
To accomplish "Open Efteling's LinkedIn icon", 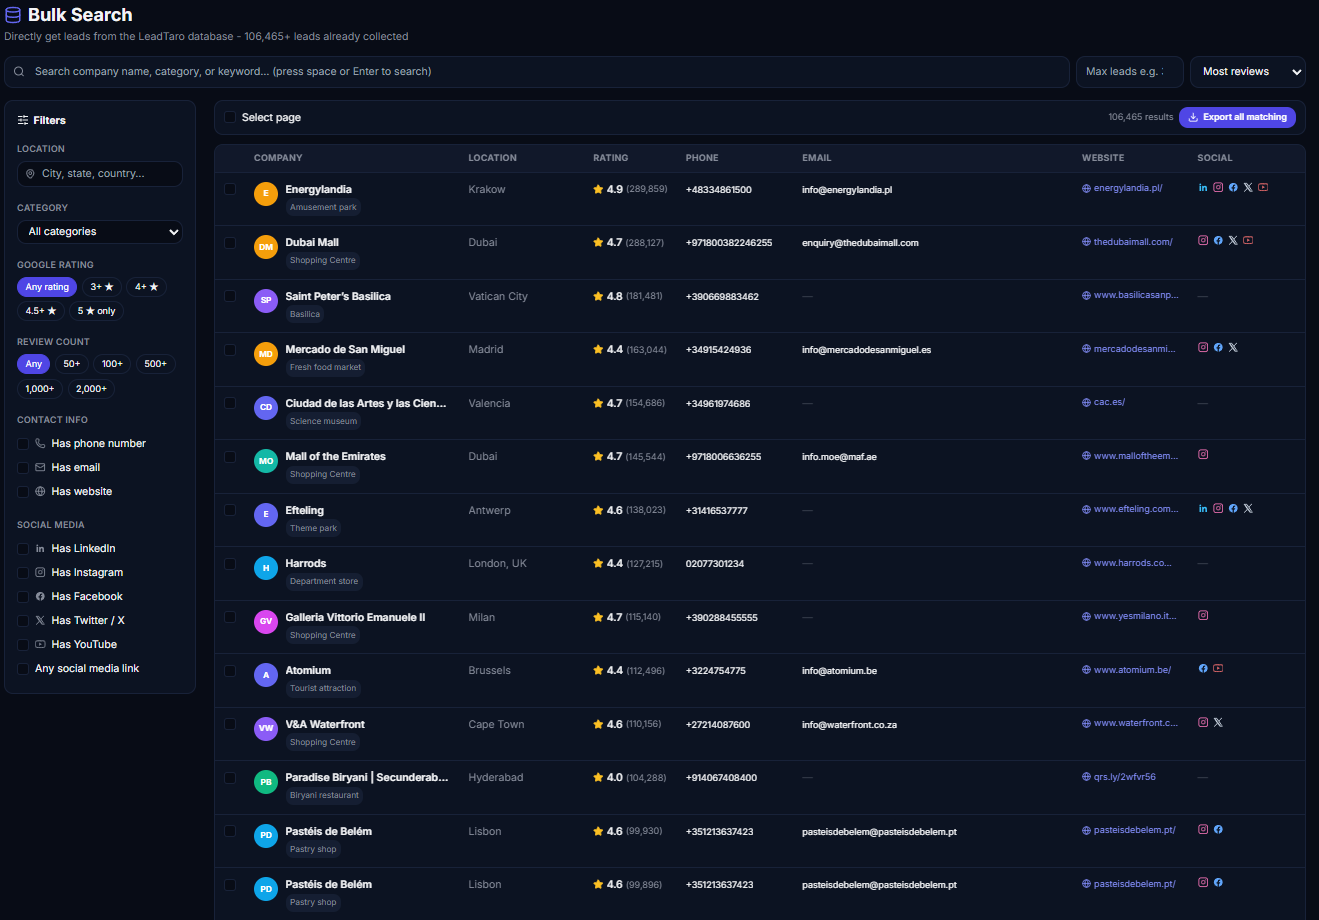I will 1203,509.
